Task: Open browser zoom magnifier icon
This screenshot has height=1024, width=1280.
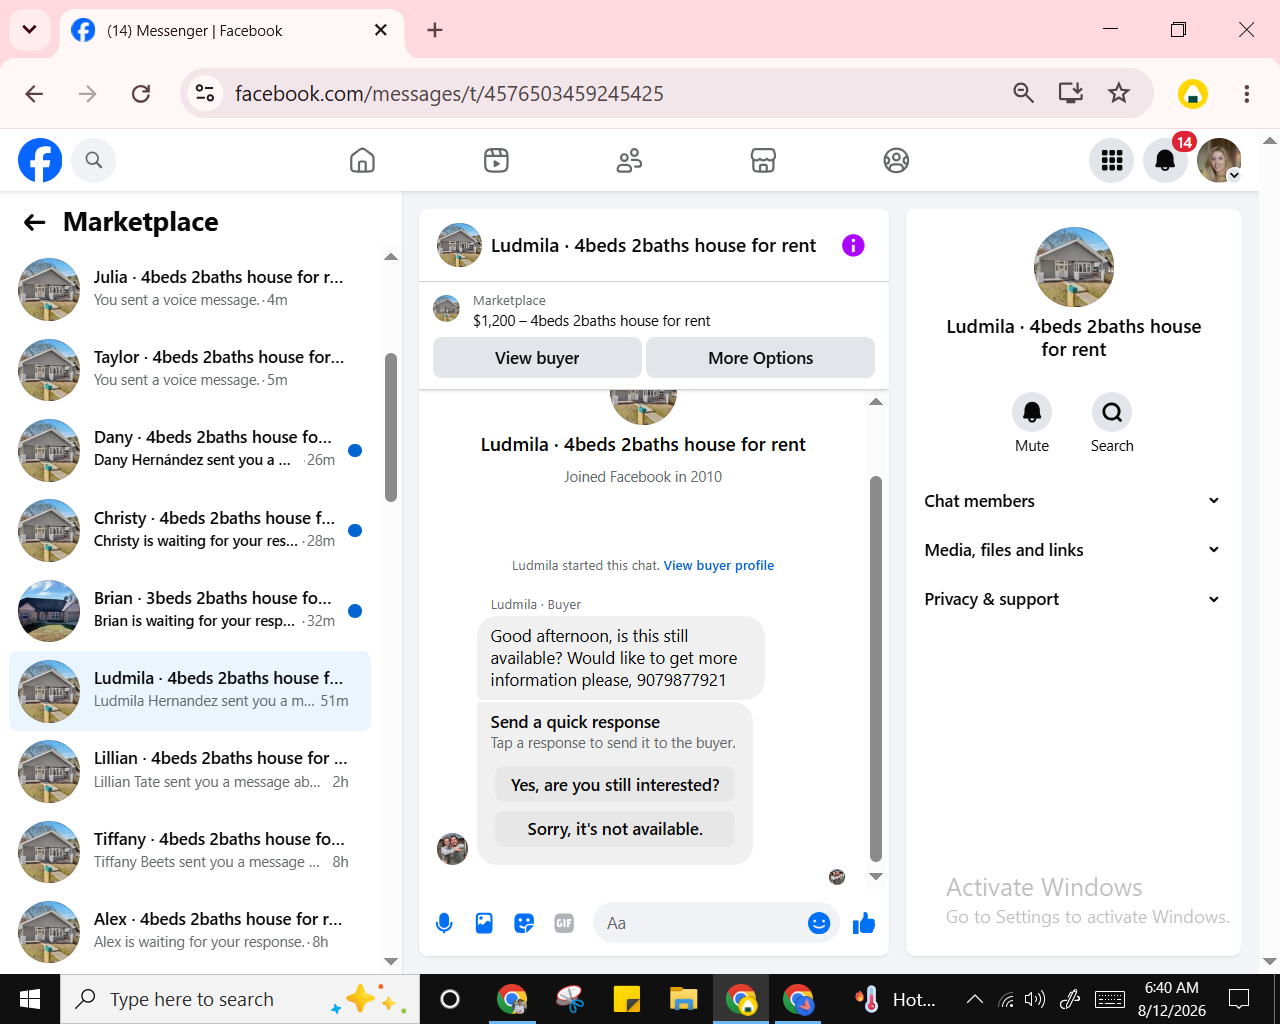Action: (1023, 93)
